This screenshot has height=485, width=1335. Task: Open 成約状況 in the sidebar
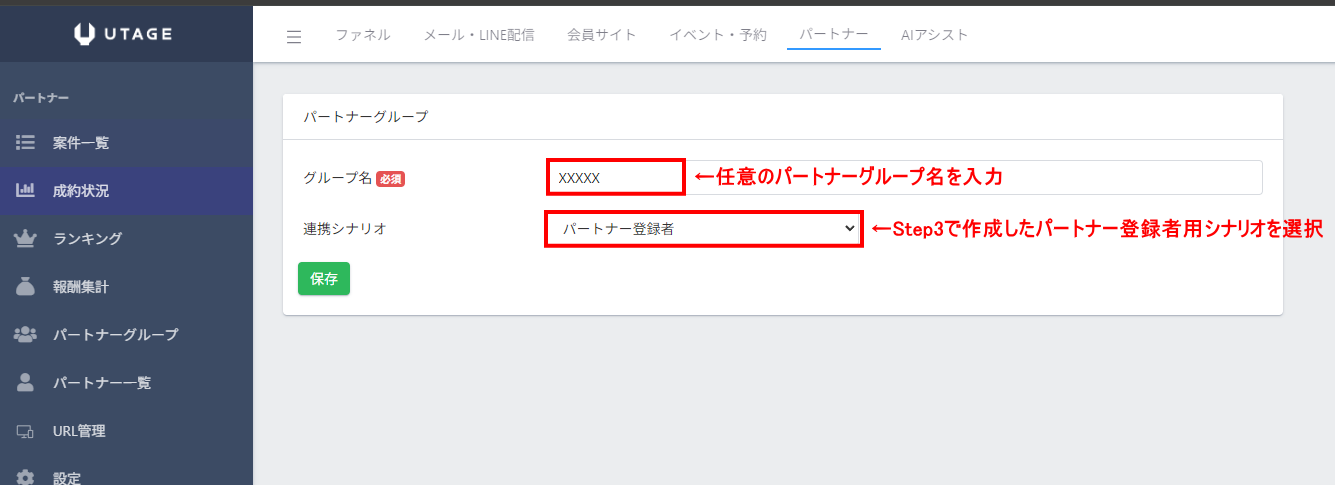click(81, 190)
